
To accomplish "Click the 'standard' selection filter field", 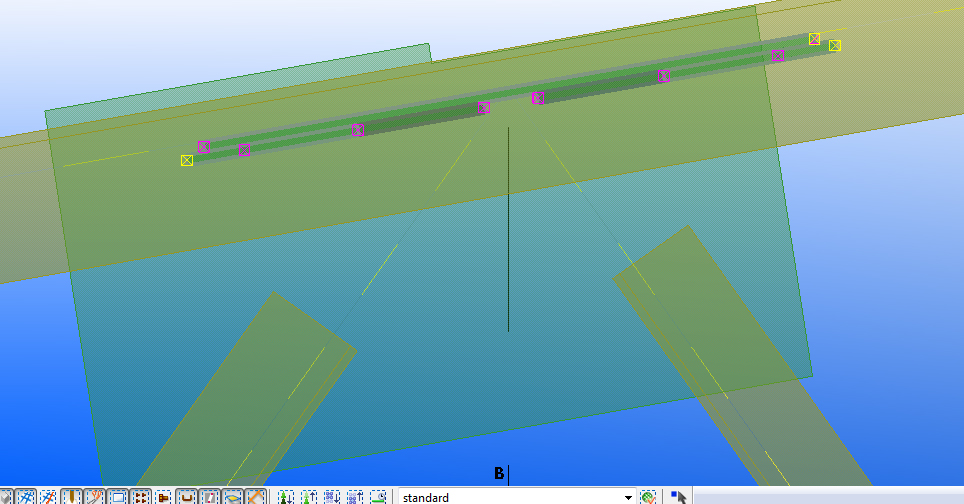I will coord(516,497).
